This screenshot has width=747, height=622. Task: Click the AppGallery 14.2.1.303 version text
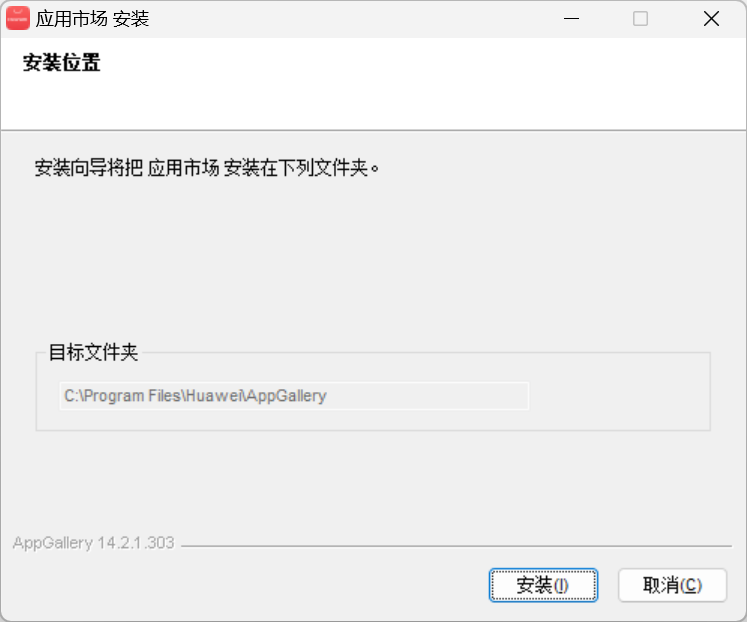93,543
